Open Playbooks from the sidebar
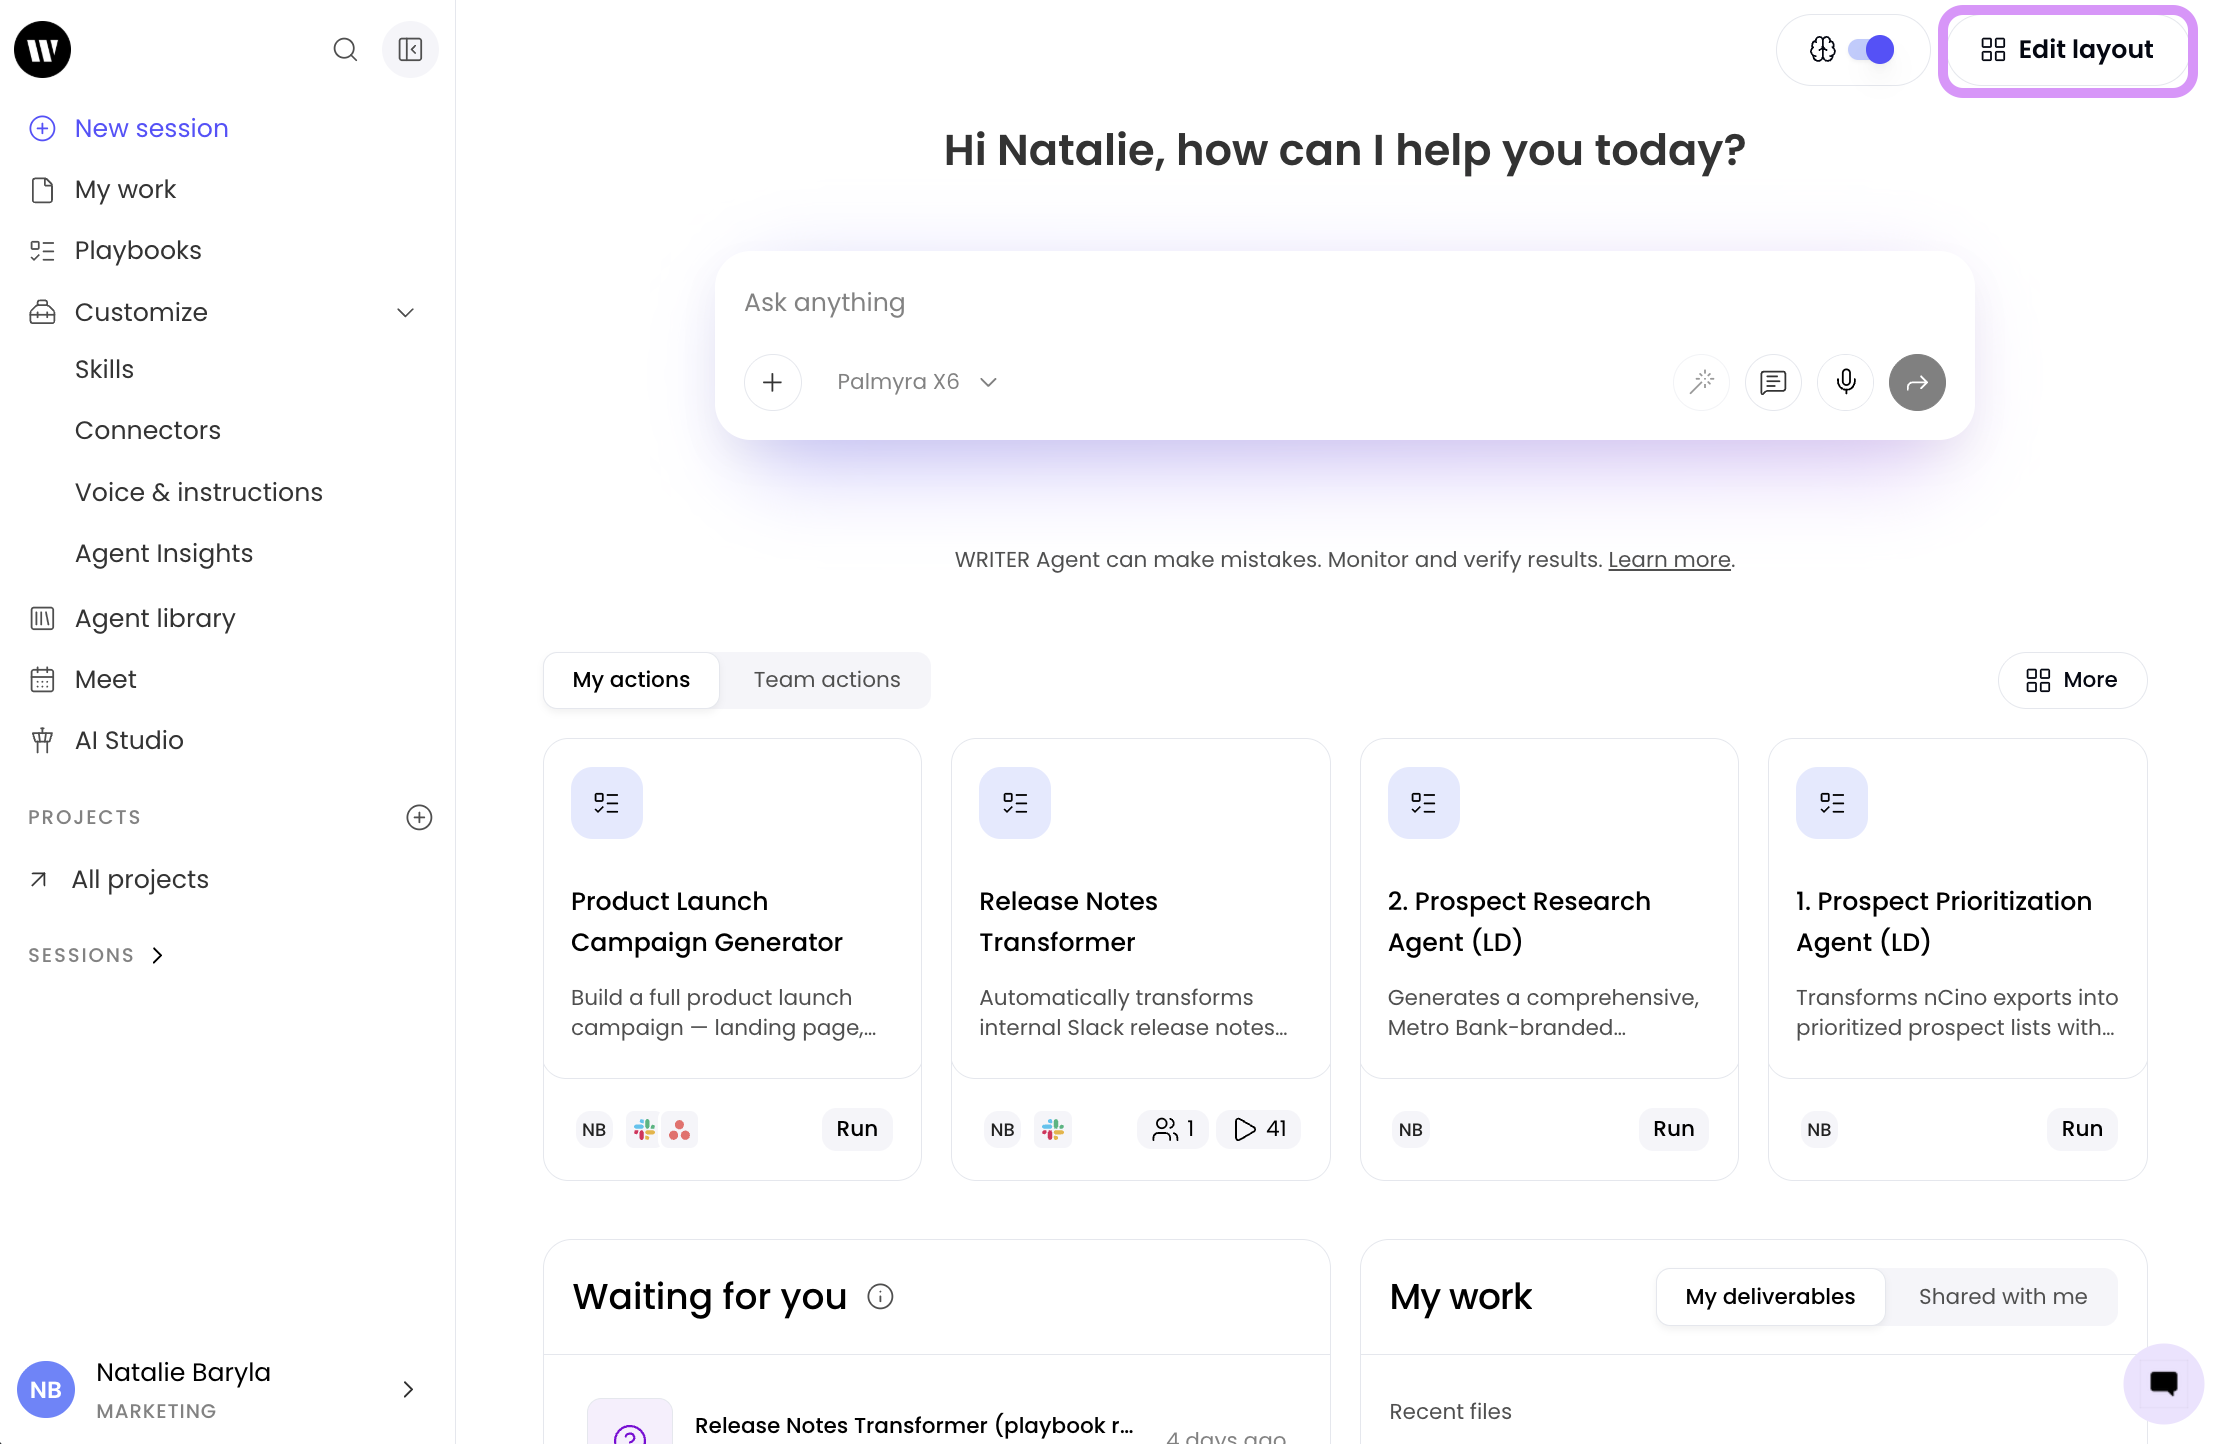The height and width of the screenshot is (1444, 2222). [x=138, y=251]
